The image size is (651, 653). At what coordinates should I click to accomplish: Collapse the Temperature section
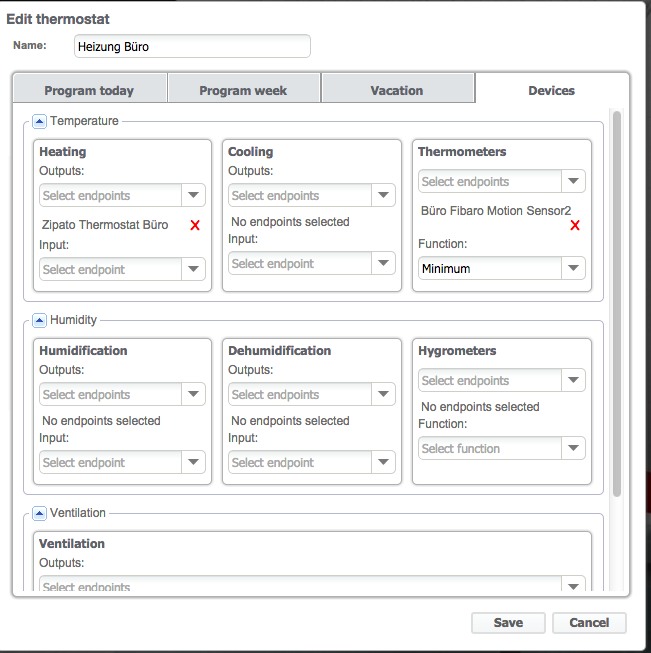point(39,121)
